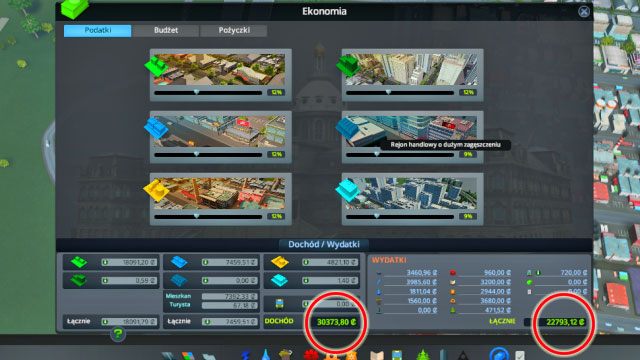640x360 pixels.
Task: Click the 4821,10 industry income field
Action: point(331,262)
